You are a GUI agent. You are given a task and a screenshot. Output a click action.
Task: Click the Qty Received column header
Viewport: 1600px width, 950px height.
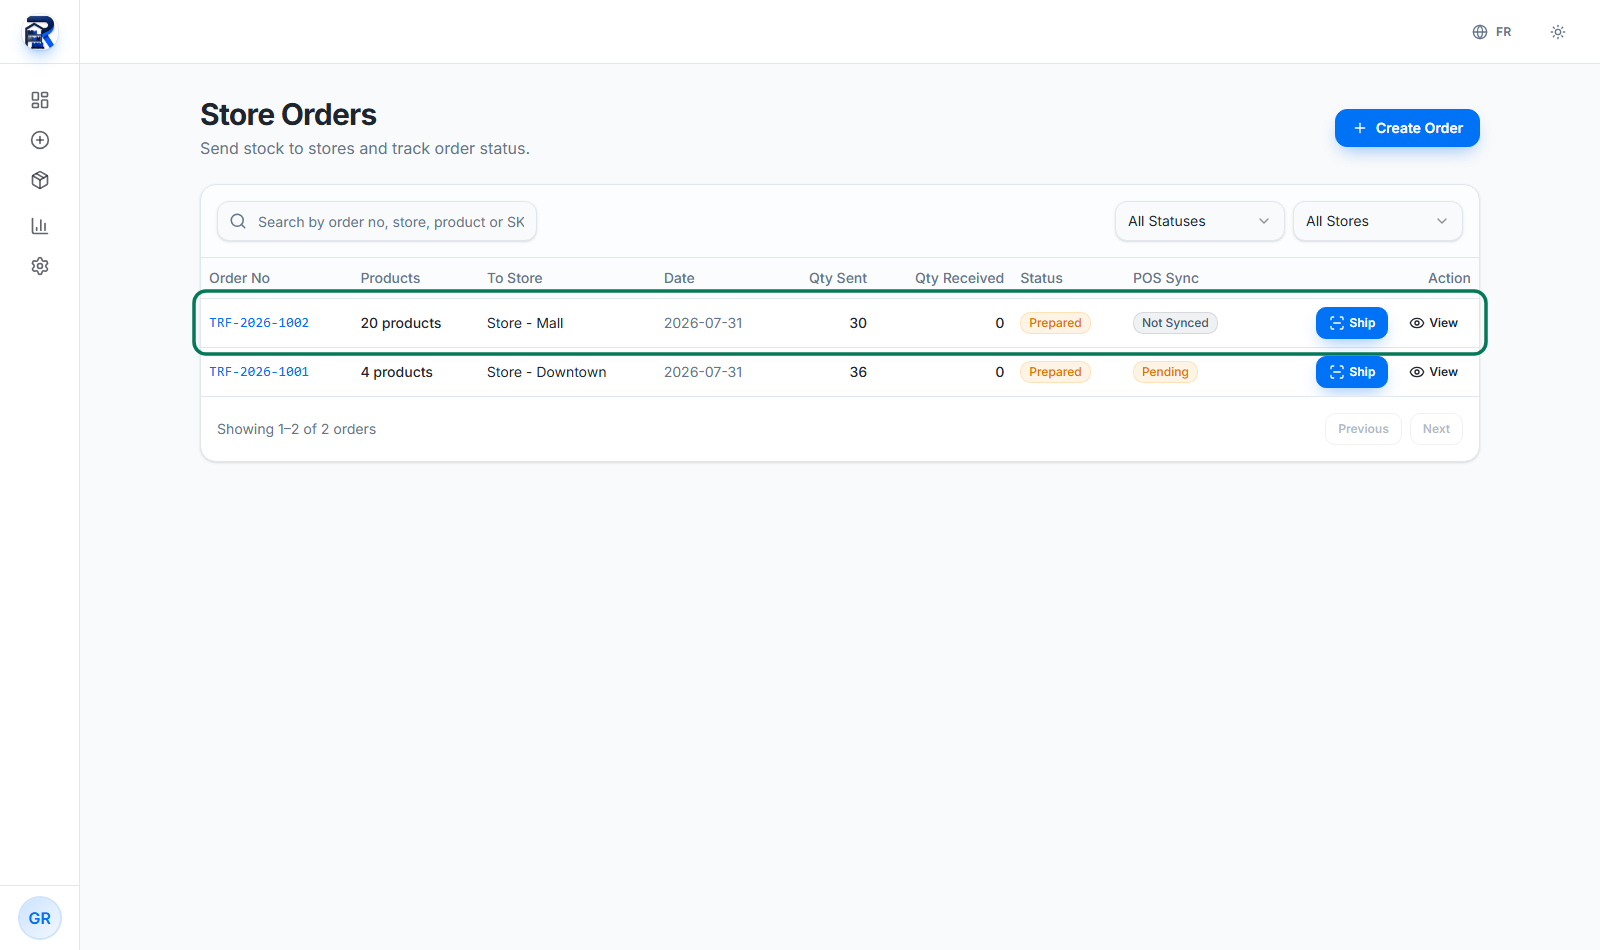(x=959, y=278)
